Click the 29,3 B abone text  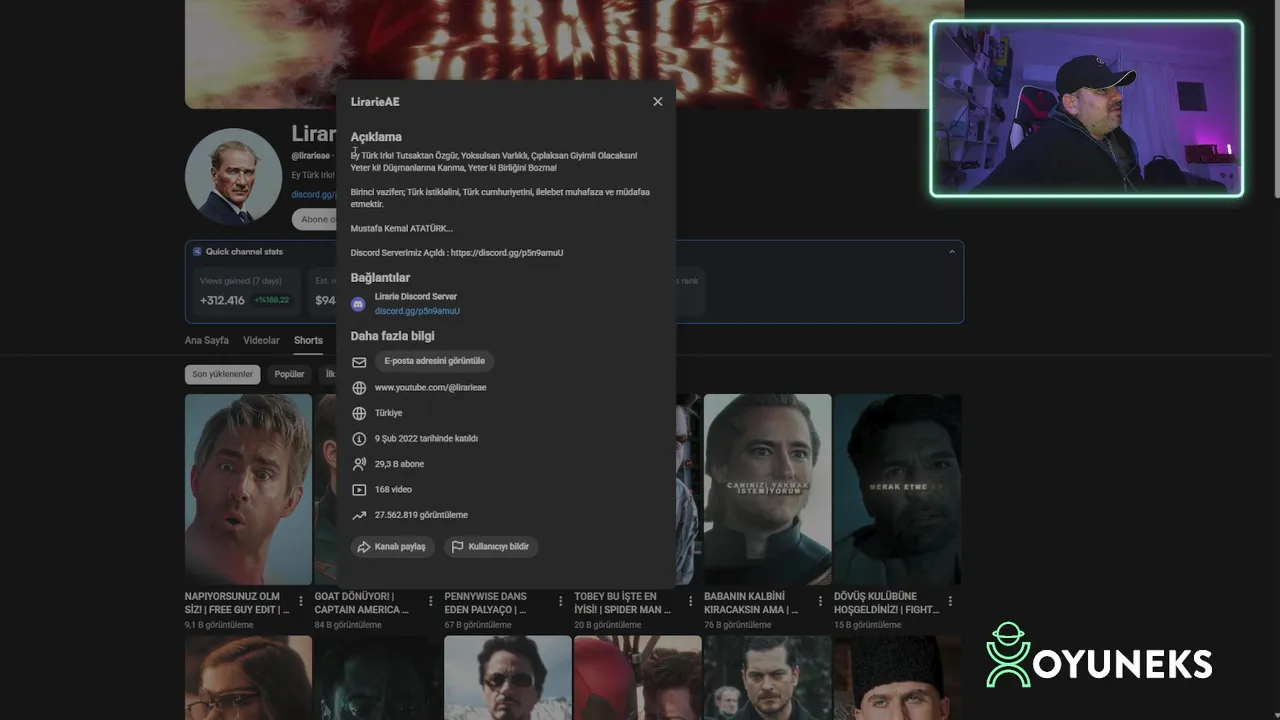(x=400, y=464)
